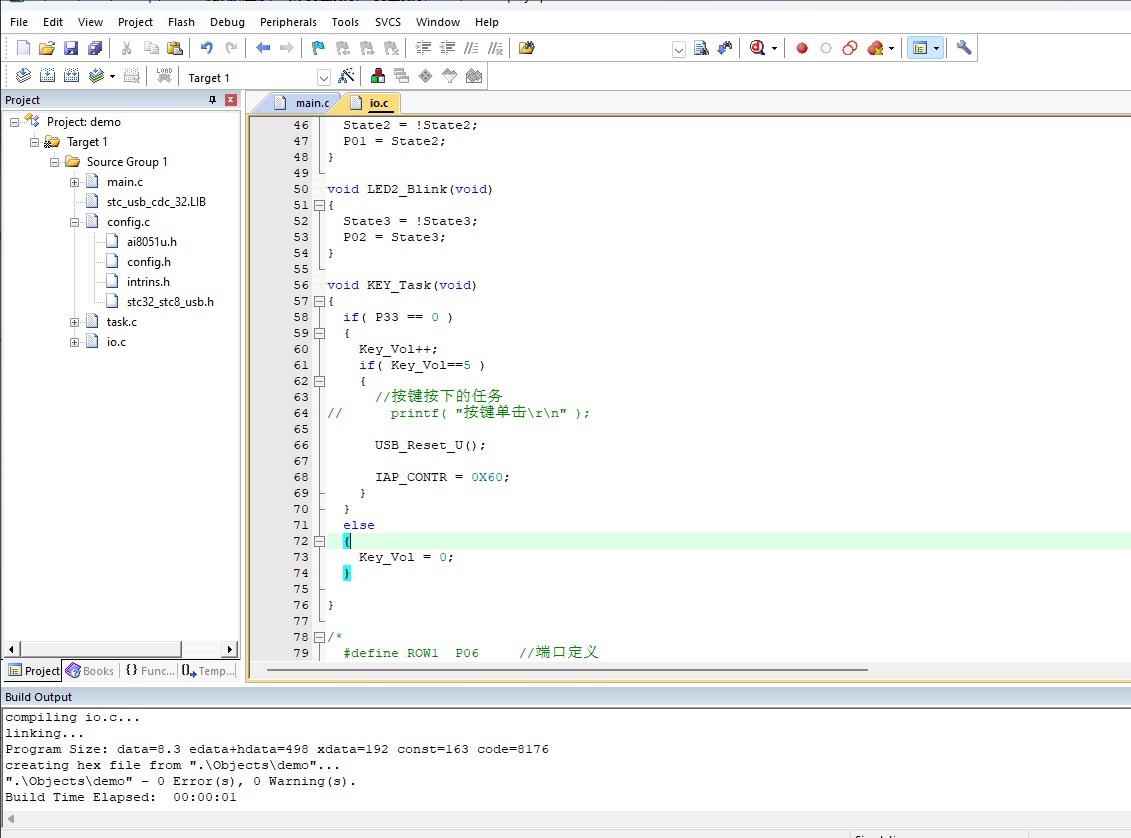The height and width of the screenshot is (838, 1131).
Task: Save all files icon
Action: 94,48
